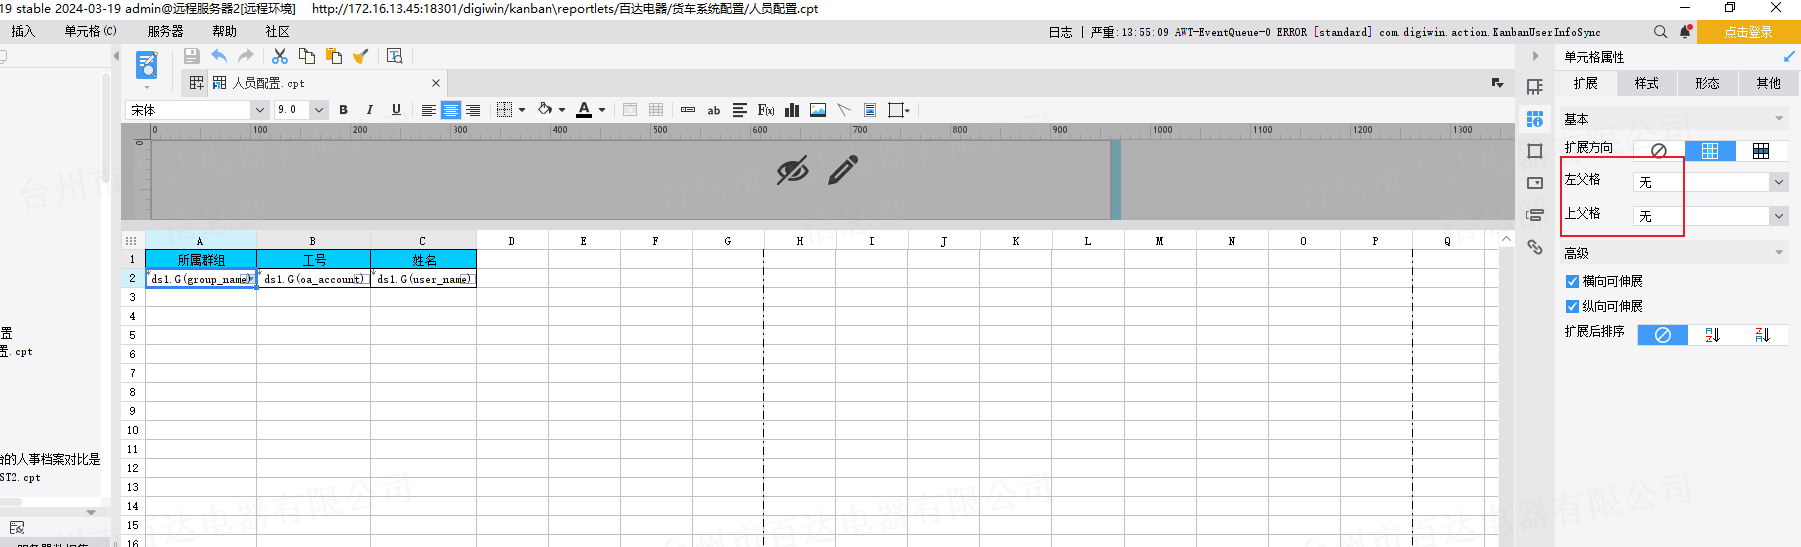Image resolution: width=1801 pixels, height=547 pixels.
Task: Open the hyperlink panel icon in sidebar
Action: pyautogui.click(x=1535, y=247)
